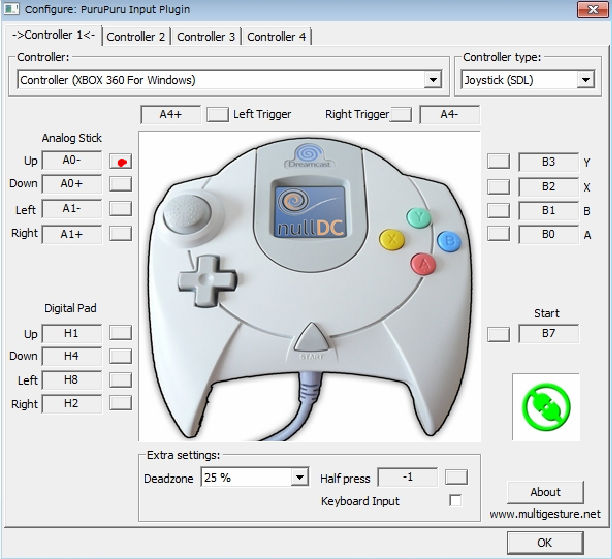Click the Left Trigger mapping button
This screenshot has width=612, height=559.
point(217,115)
